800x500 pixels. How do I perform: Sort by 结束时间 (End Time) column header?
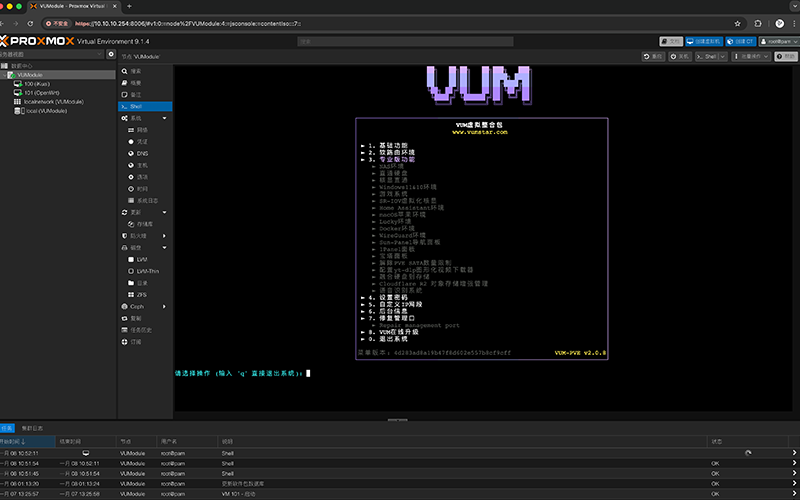(x=86, y=441)
